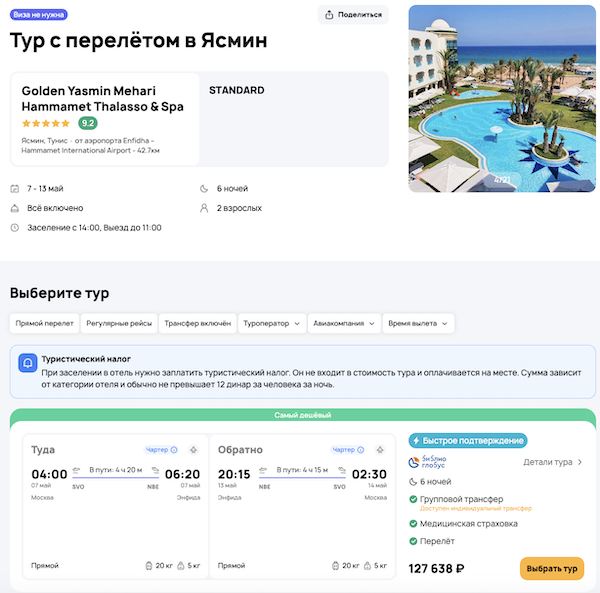Expand the Авиакомпания dropdown filter

click(344, 323)
